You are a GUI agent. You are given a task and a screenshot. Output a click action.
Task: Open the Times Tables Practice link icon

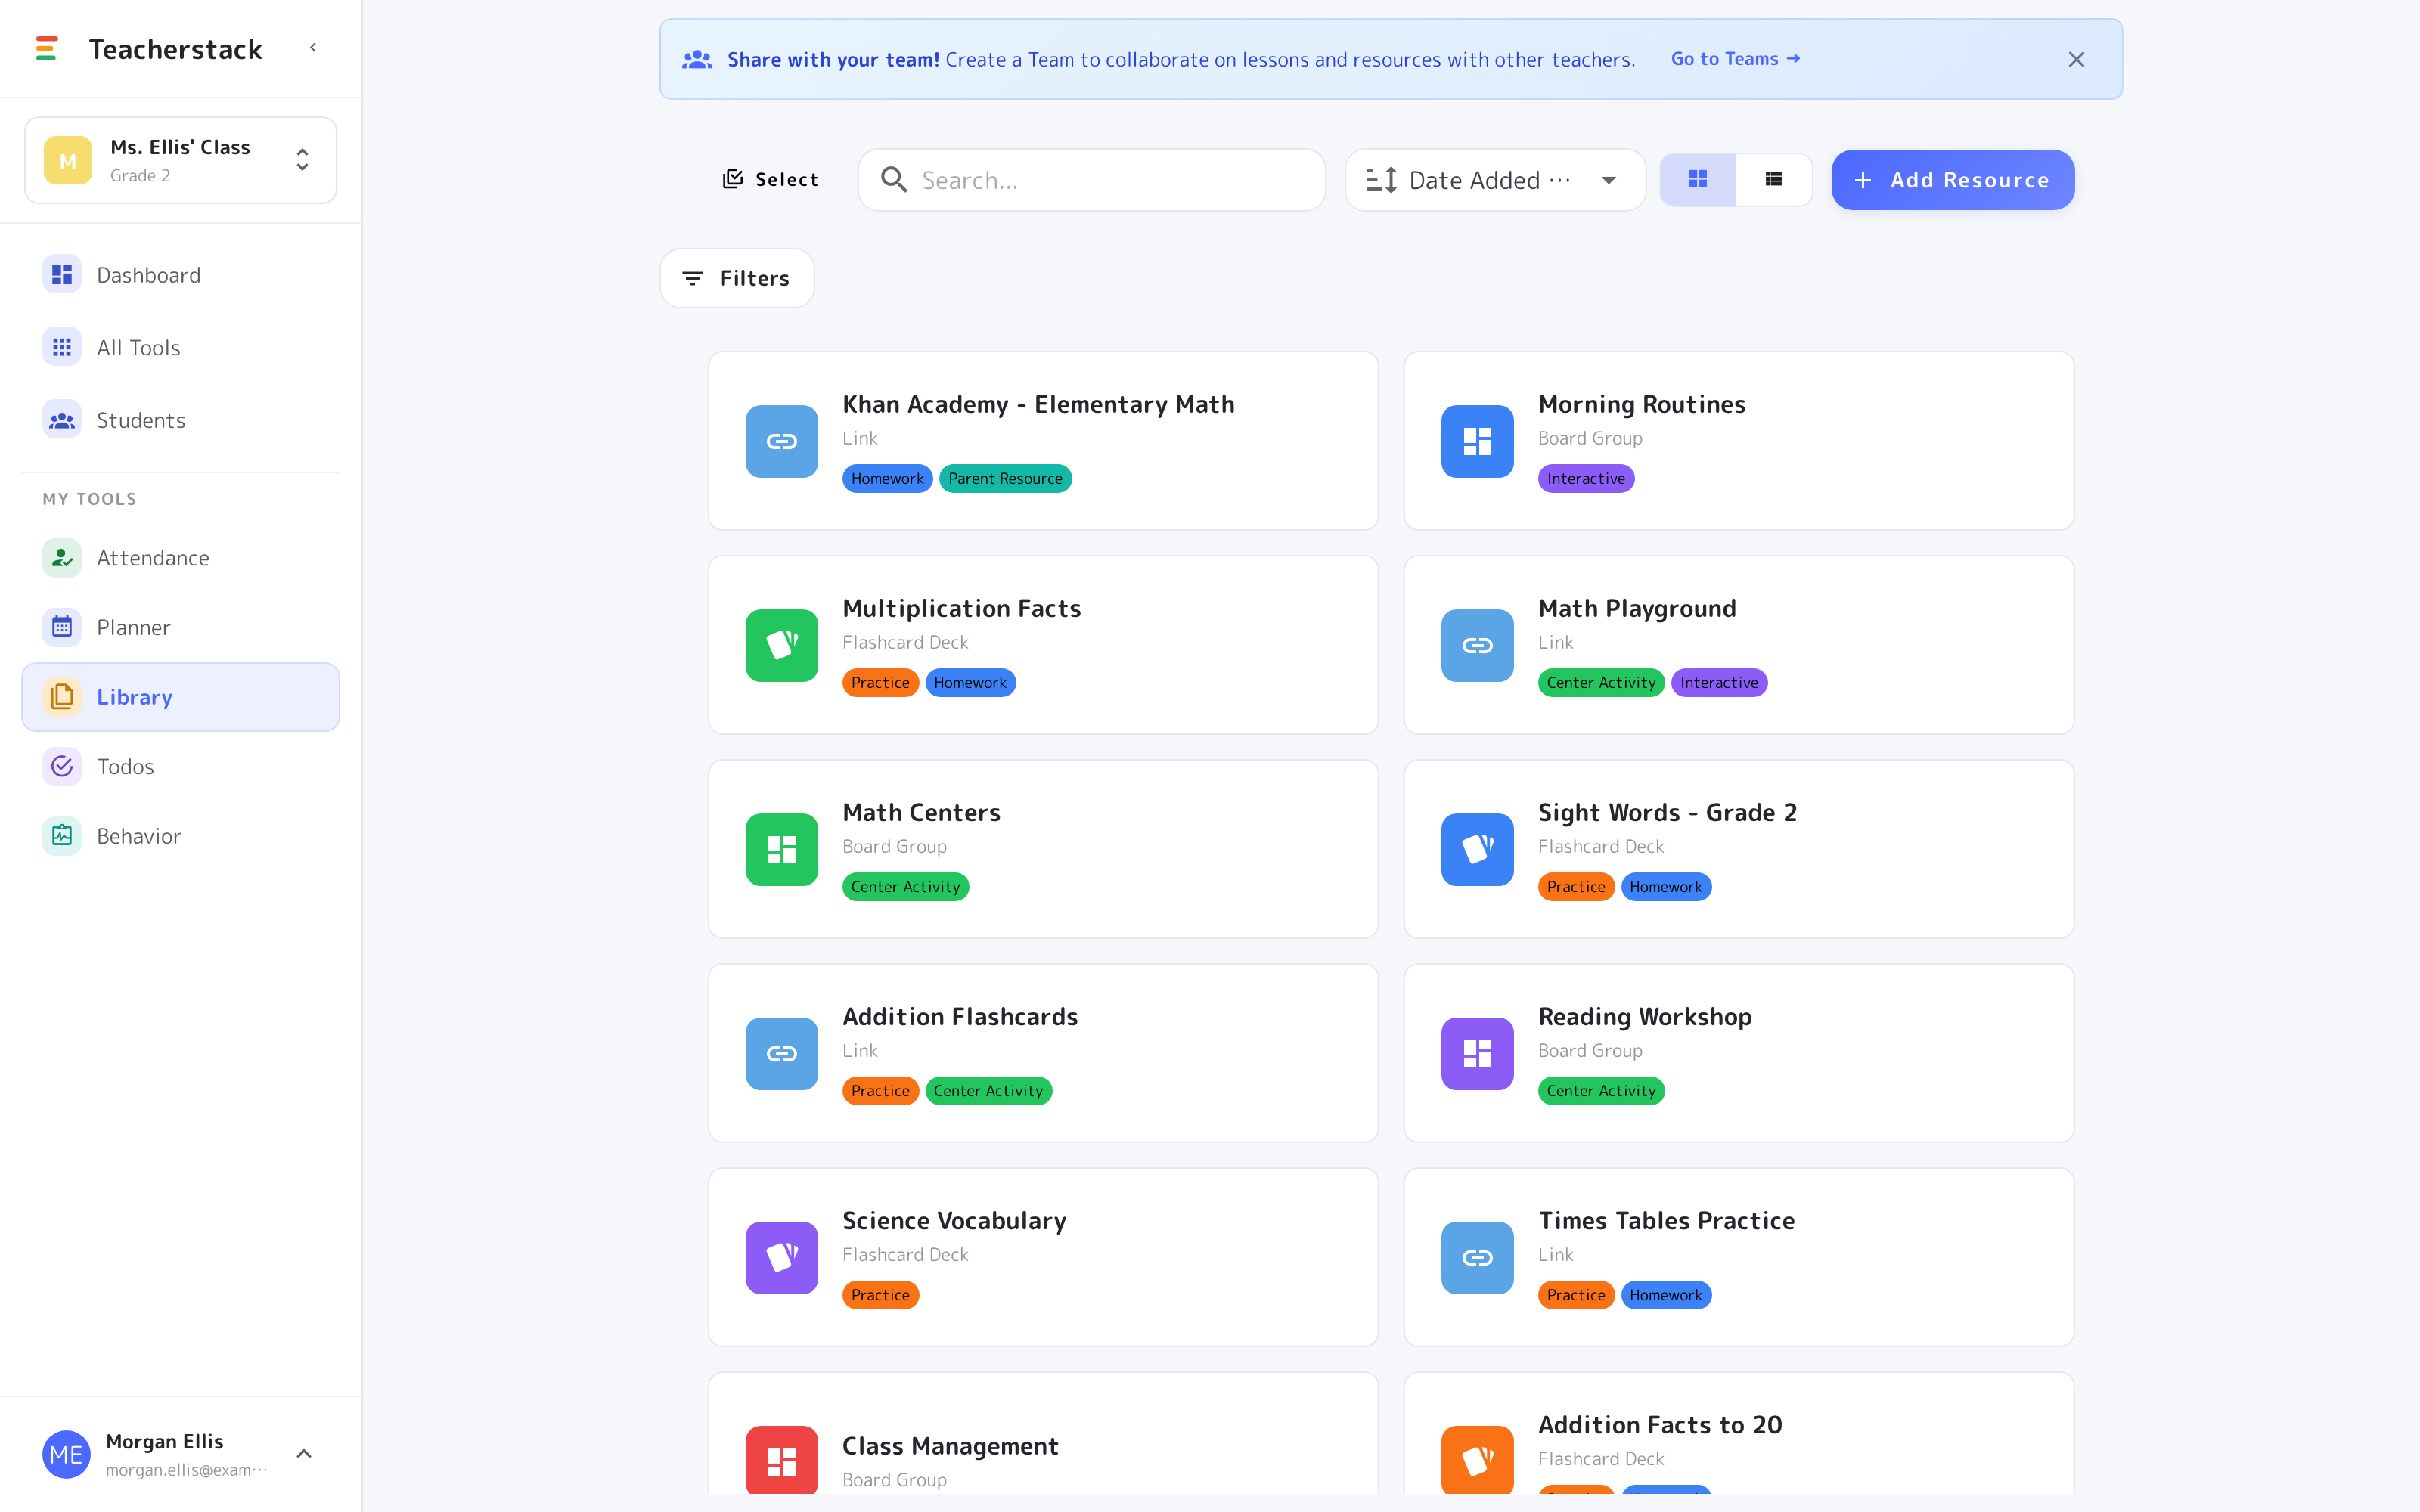pos(1477,1257)
